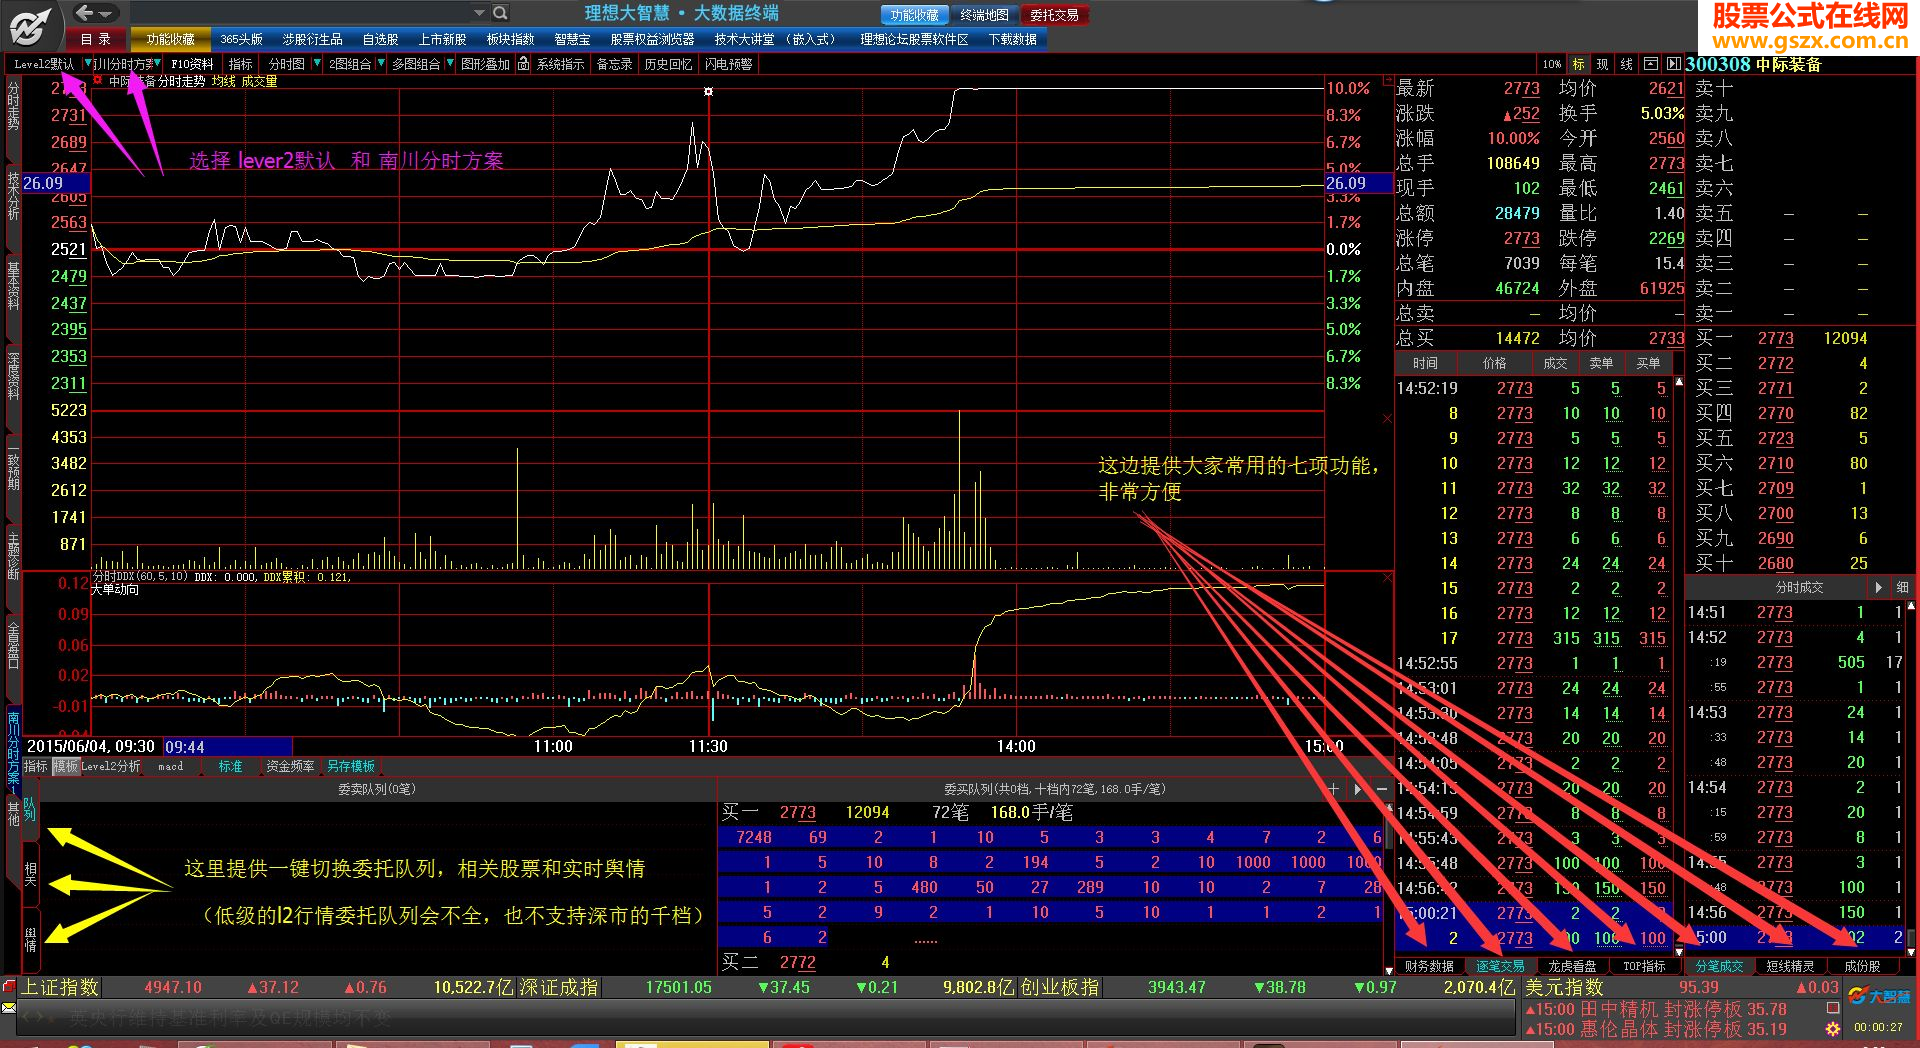Expand the 分时图 dropdown arrow
The height and width of the screenshot is (1048, 1920).
317,63
